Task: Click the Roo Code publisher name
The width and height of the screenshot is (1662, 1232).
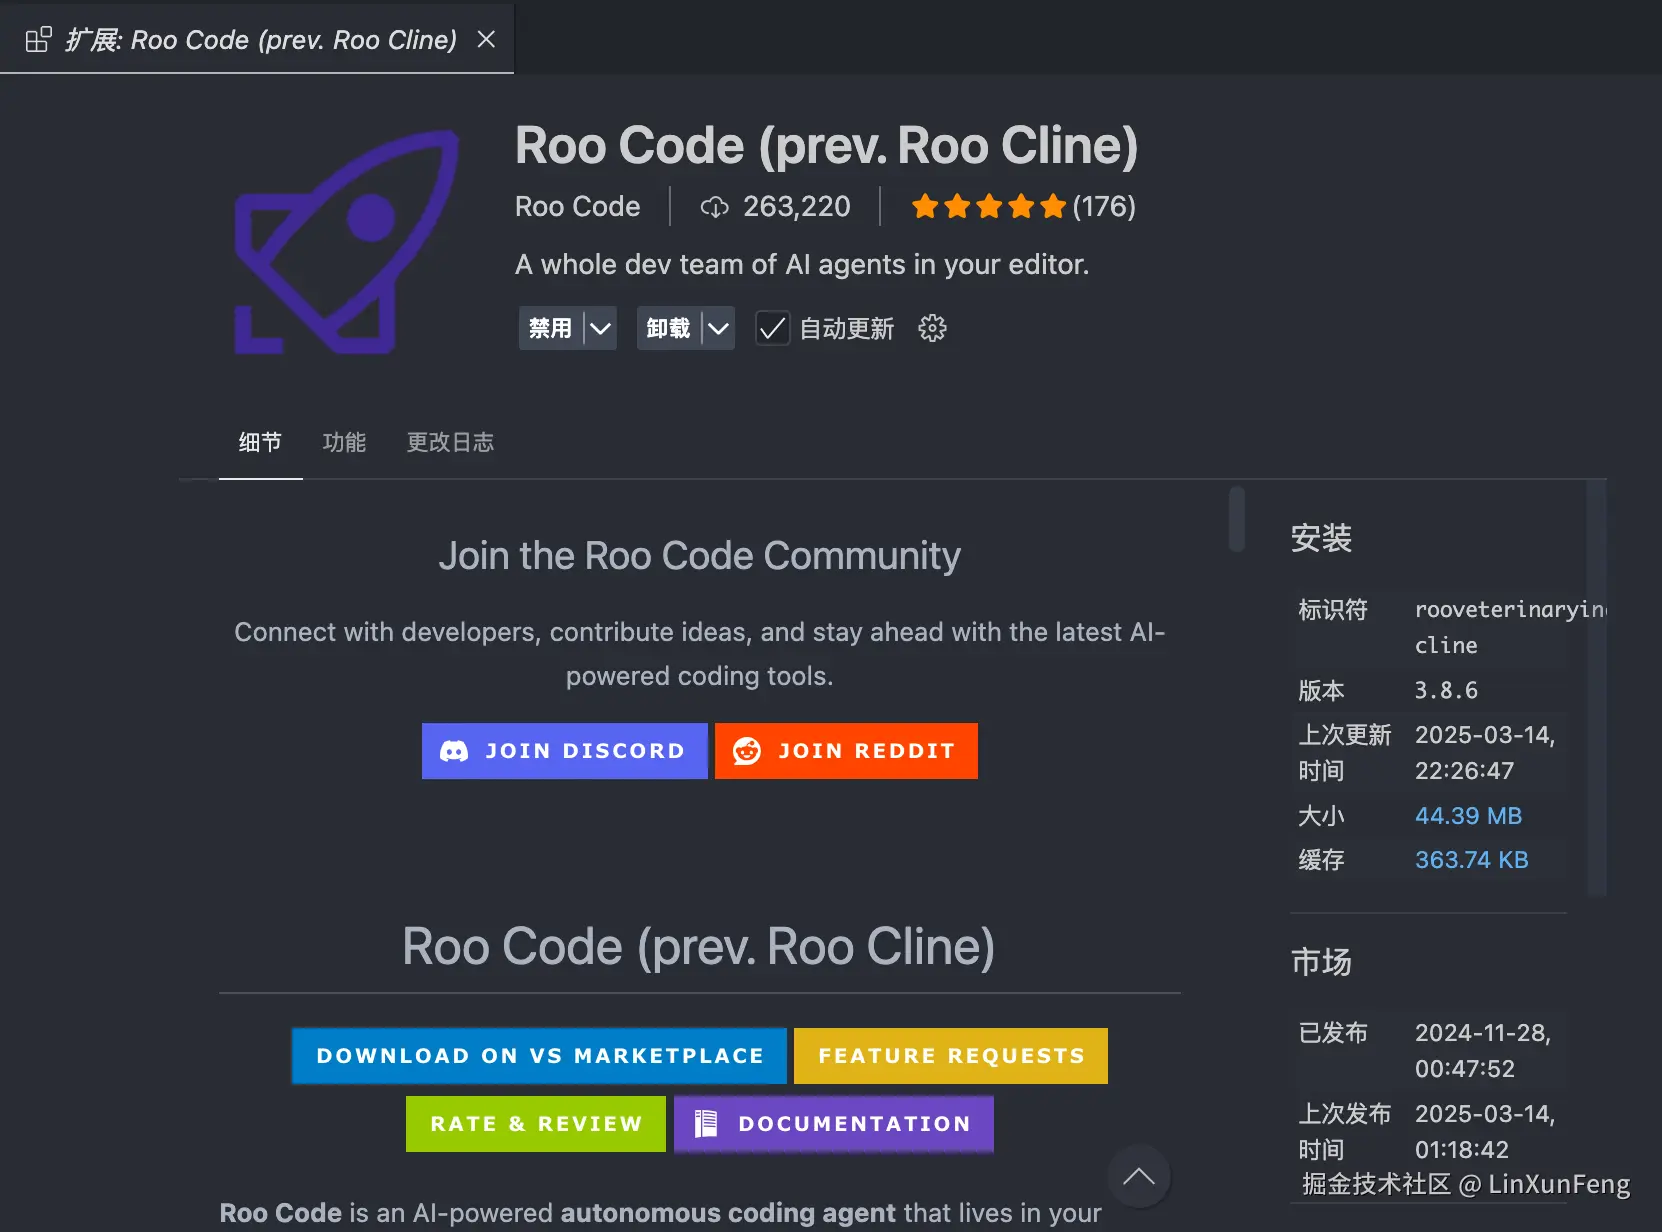Action: pyautogui.click(x=577, y=207)
